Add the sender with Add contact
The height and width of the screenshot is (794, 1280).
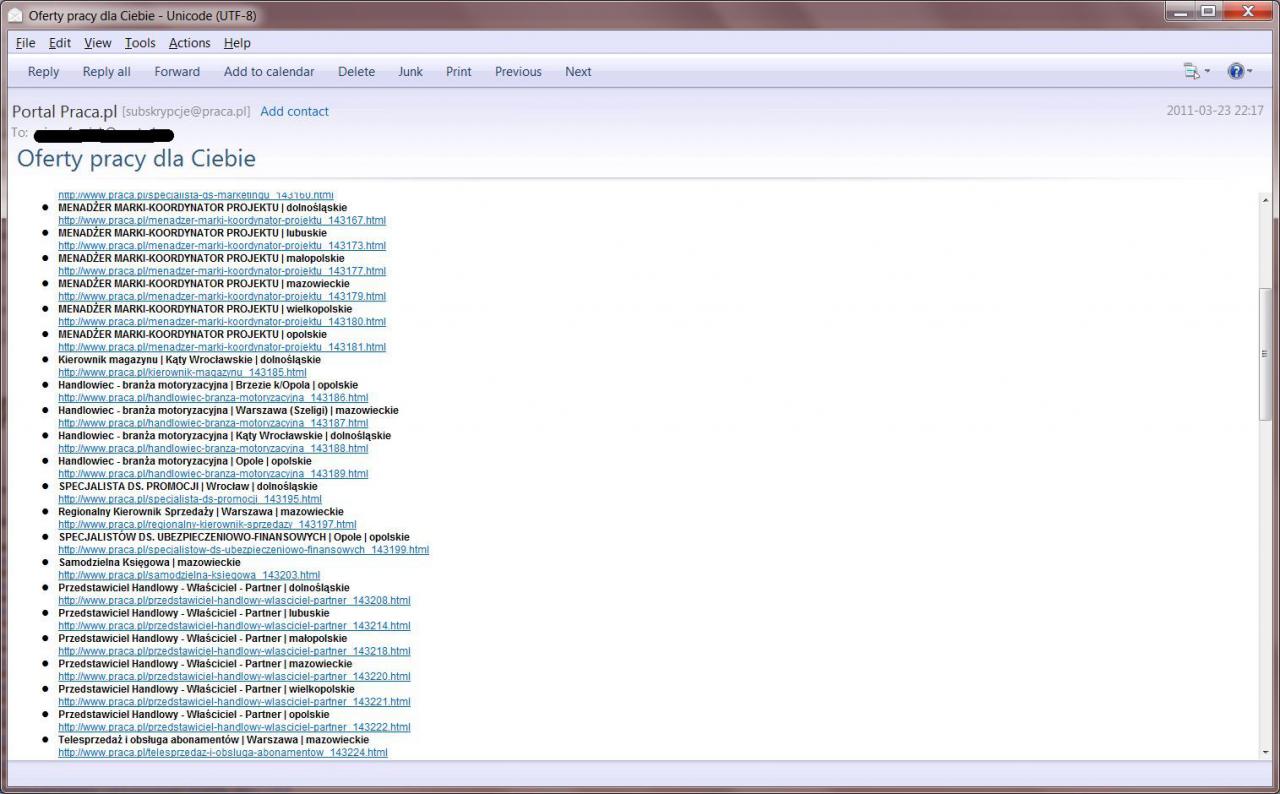pyautogui.click(x=294, y=111)
